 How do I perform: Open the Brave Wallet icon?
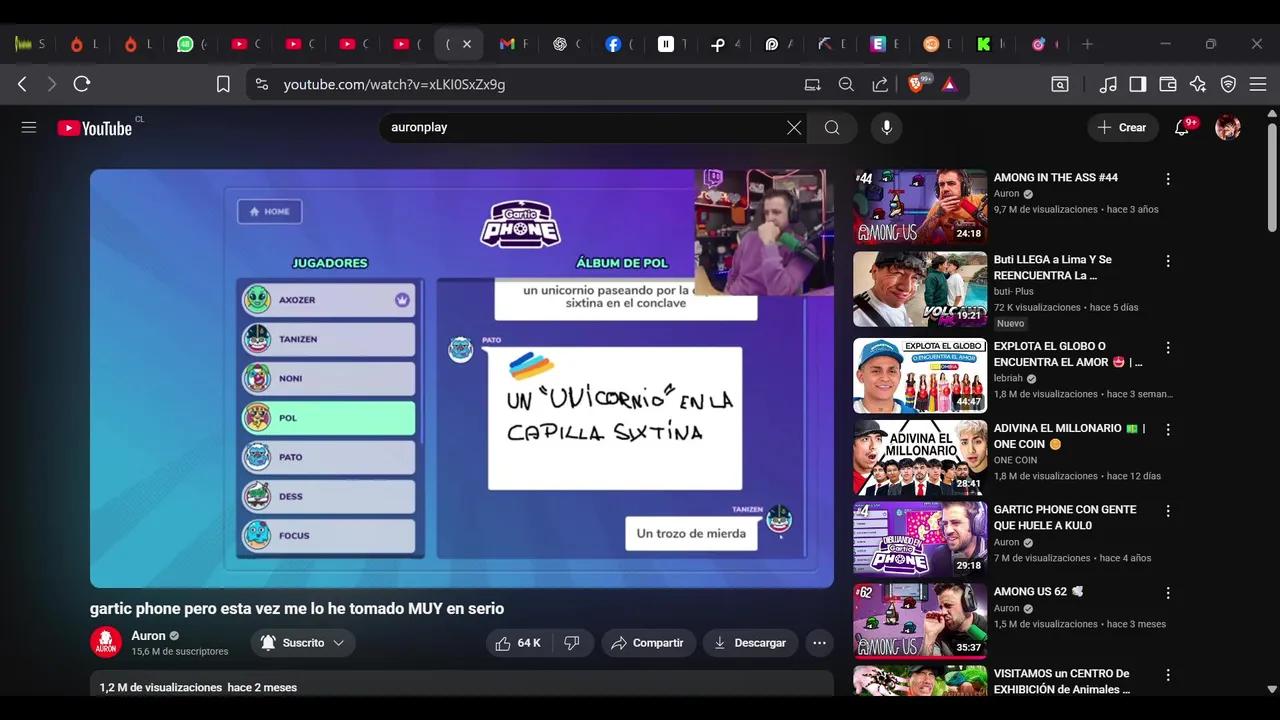pos(1168,85)
